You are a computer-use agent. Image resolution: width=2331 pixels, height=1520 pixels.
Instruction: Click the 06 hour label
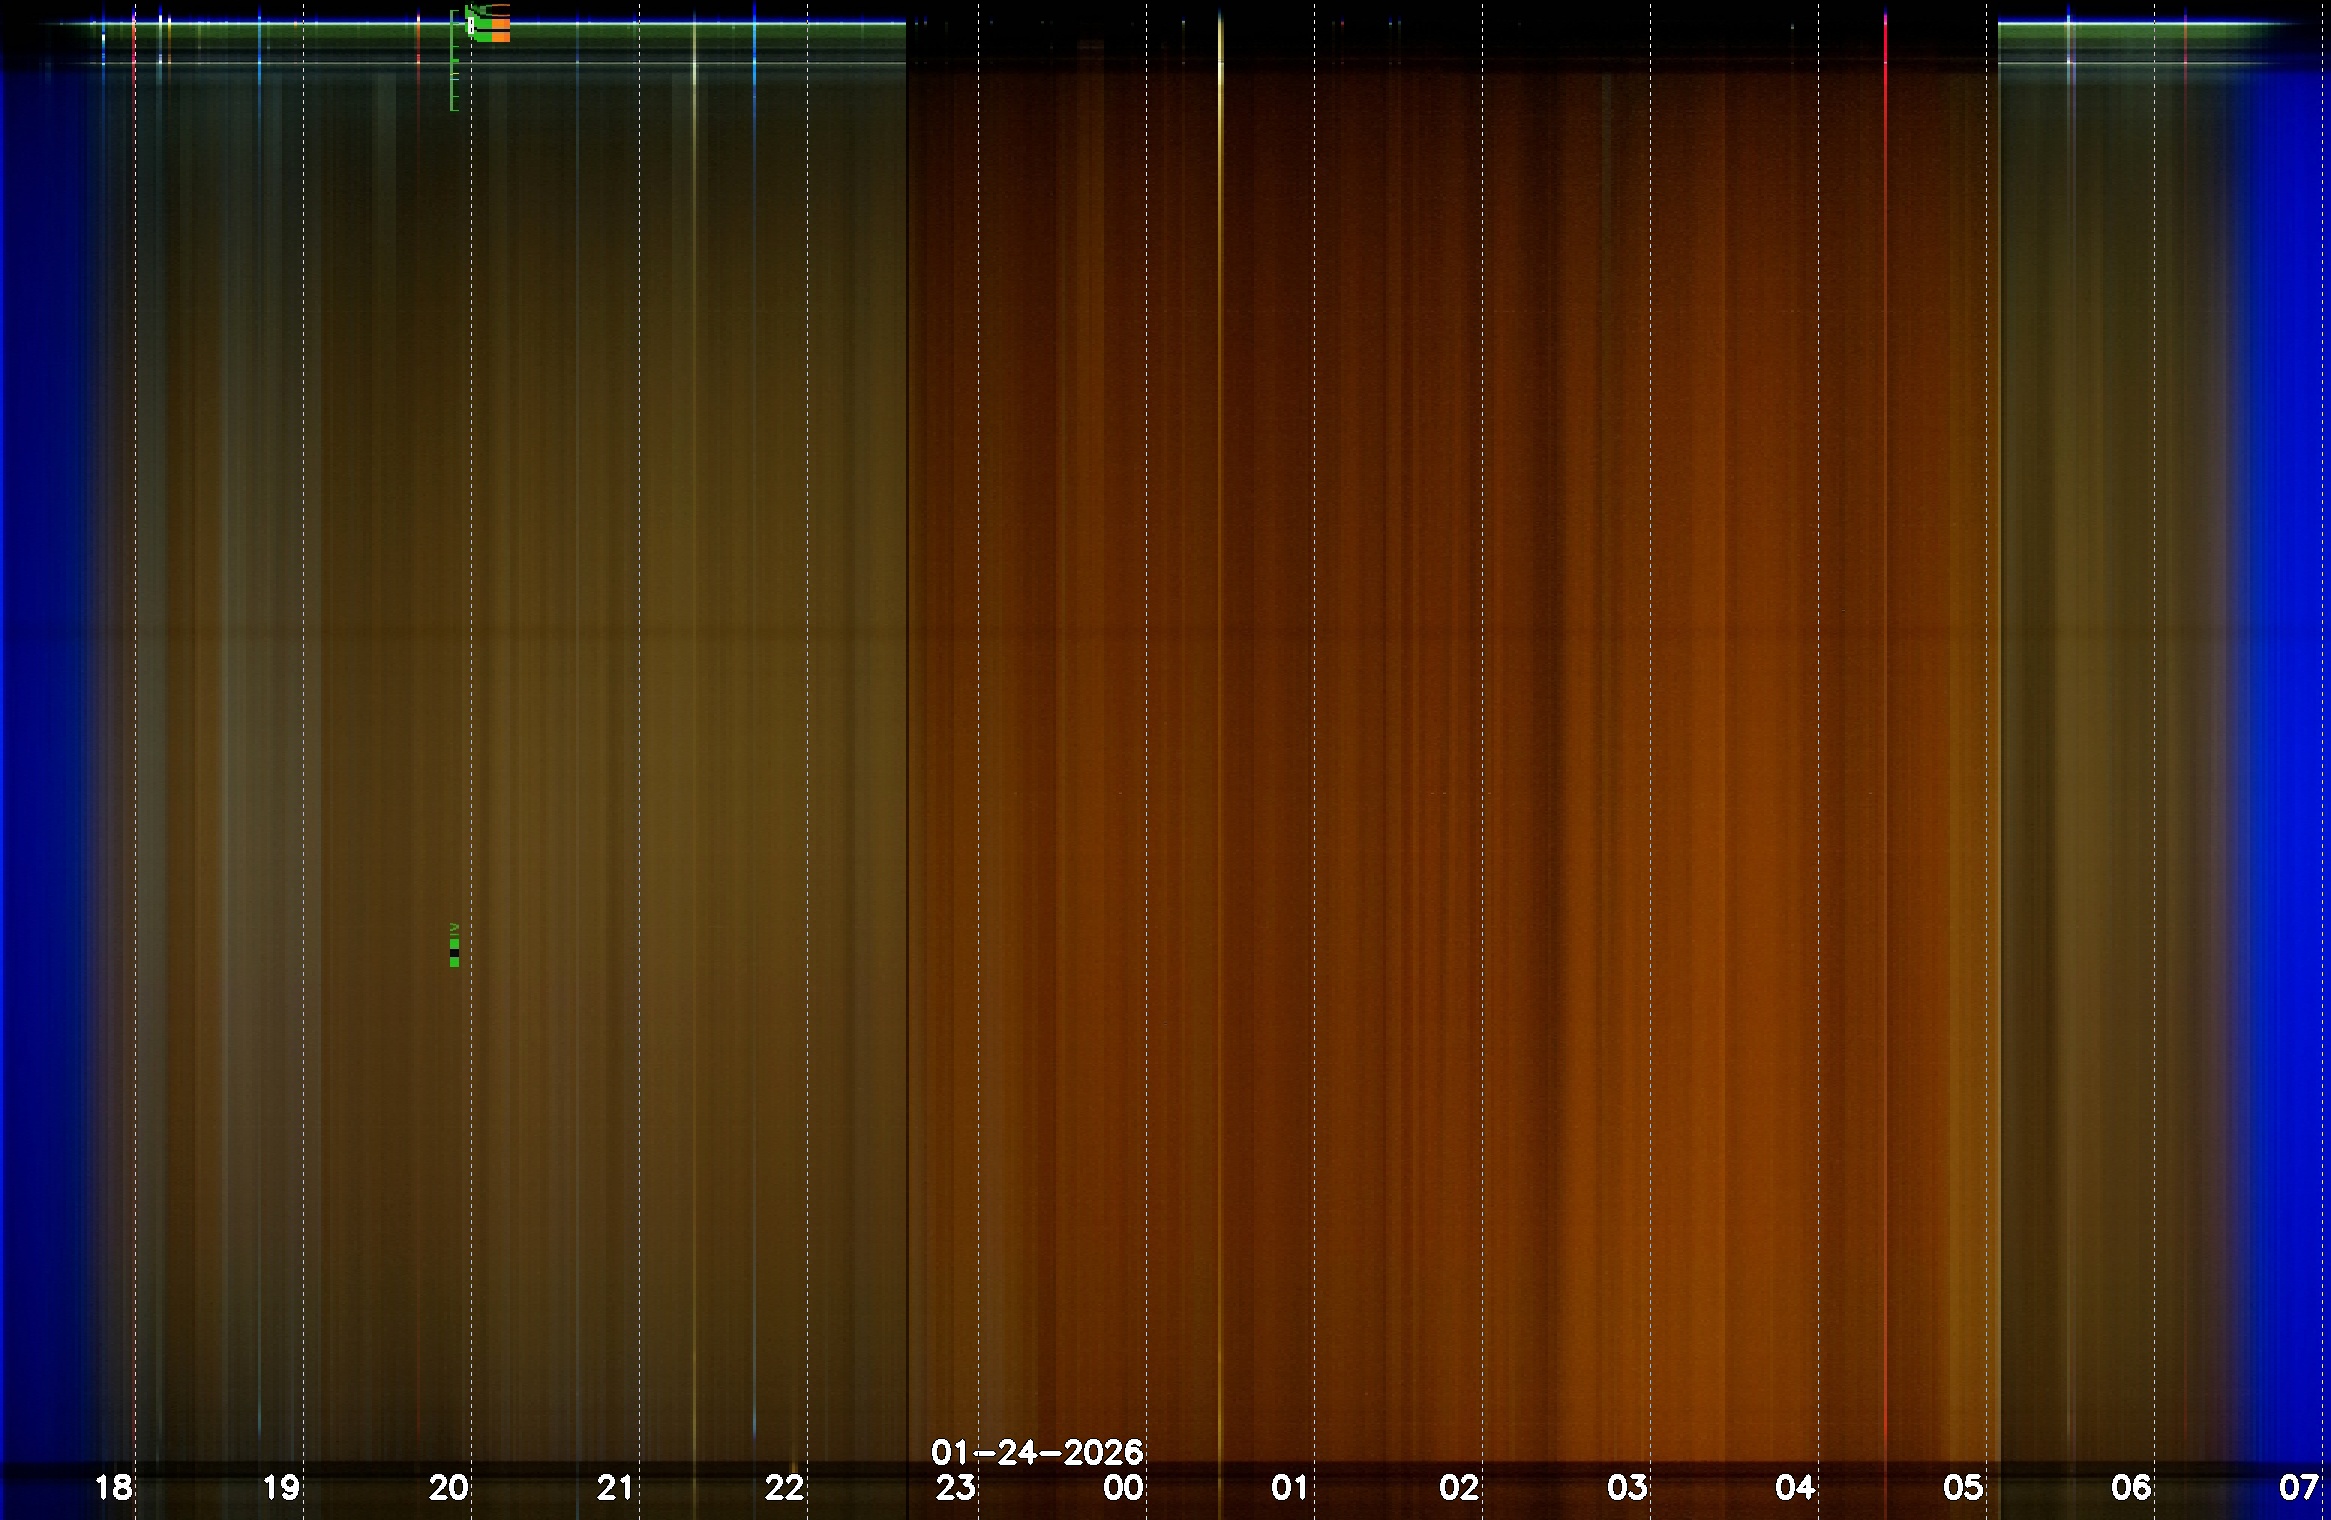click(2131, 1488)
